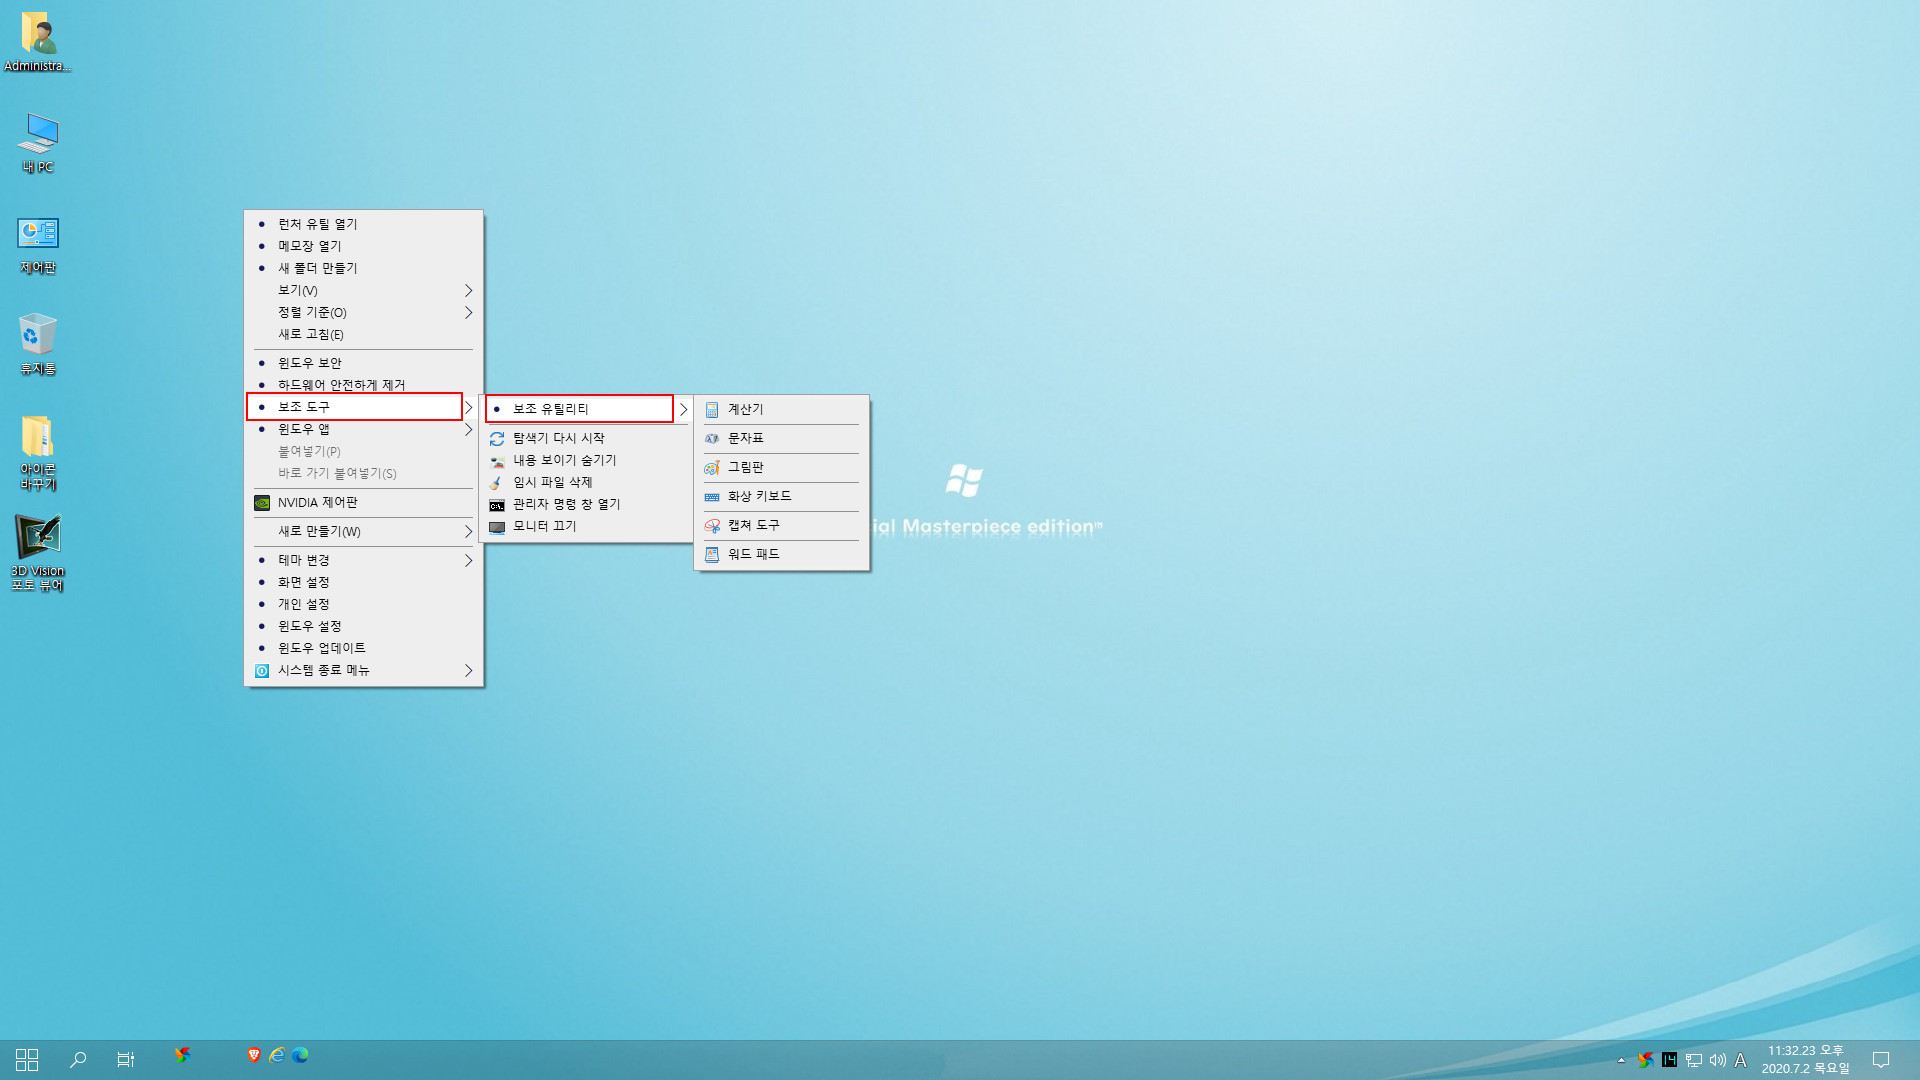The height and width of the screenshot is (1080, 1920).
Task: Select the 휴지통 recycle bin icon
Action: [38, 345]
